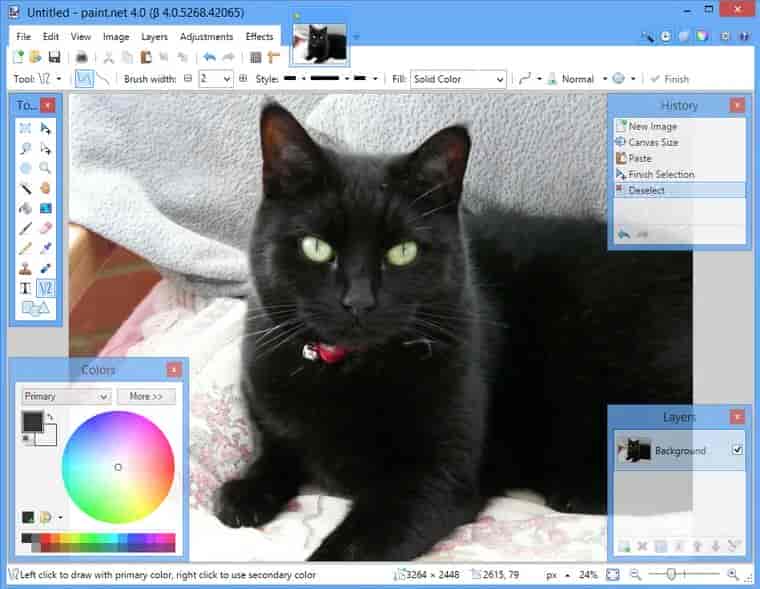Open the Fill Solid Color dropdown

coord(458,79)
